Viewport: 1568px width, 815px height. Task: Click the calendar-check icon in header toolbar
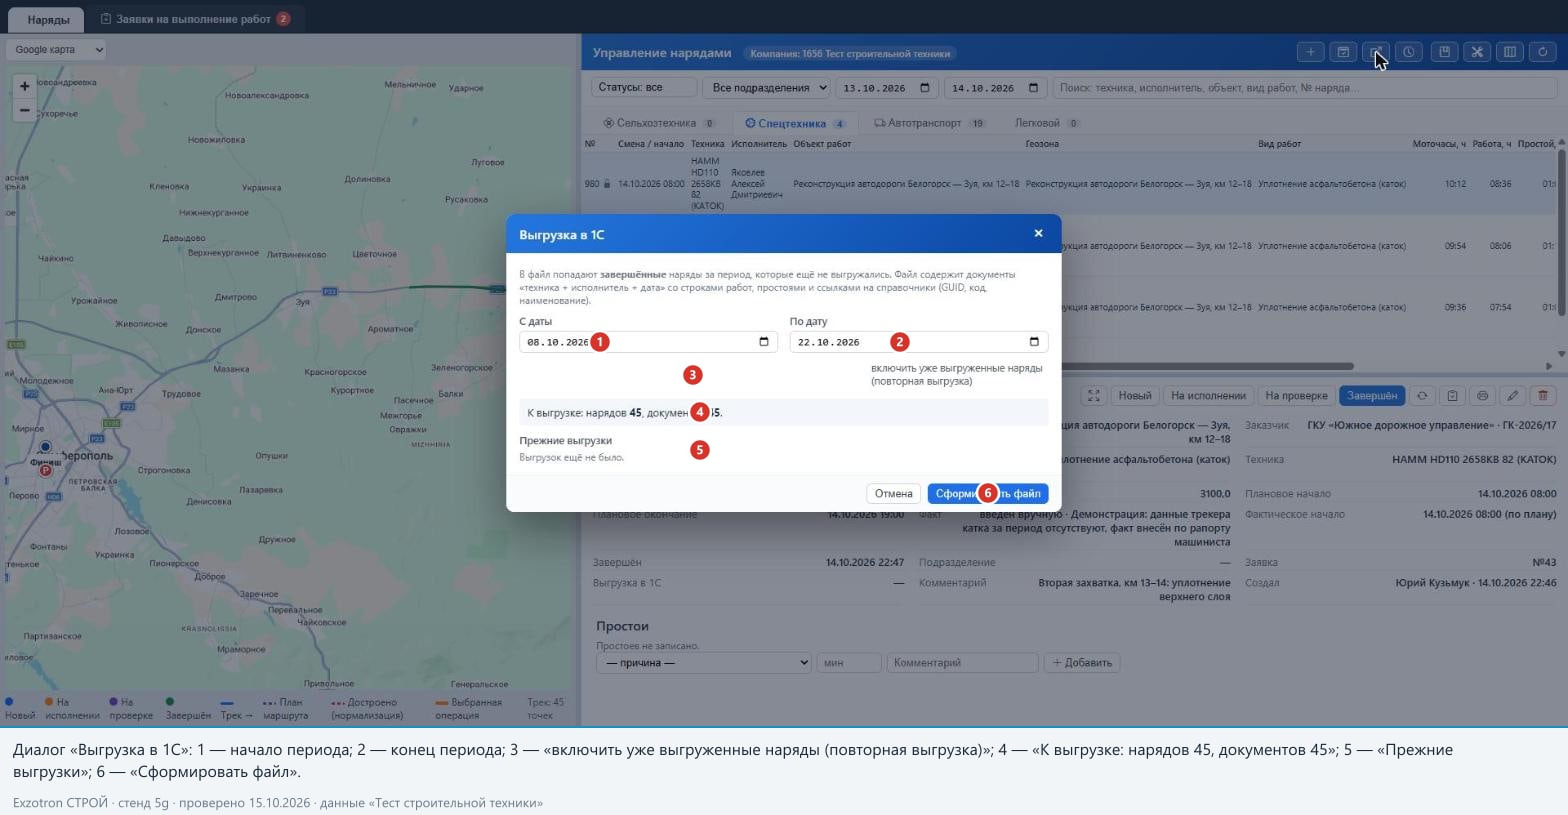(1343, 52)
